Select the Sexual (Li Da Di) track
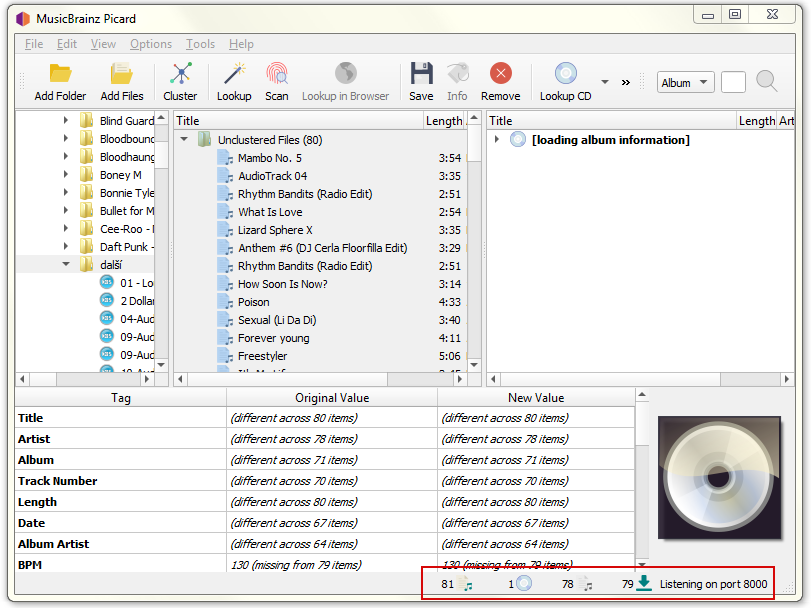The width and height of the screenshot is (811, 608). pos(277,320)
